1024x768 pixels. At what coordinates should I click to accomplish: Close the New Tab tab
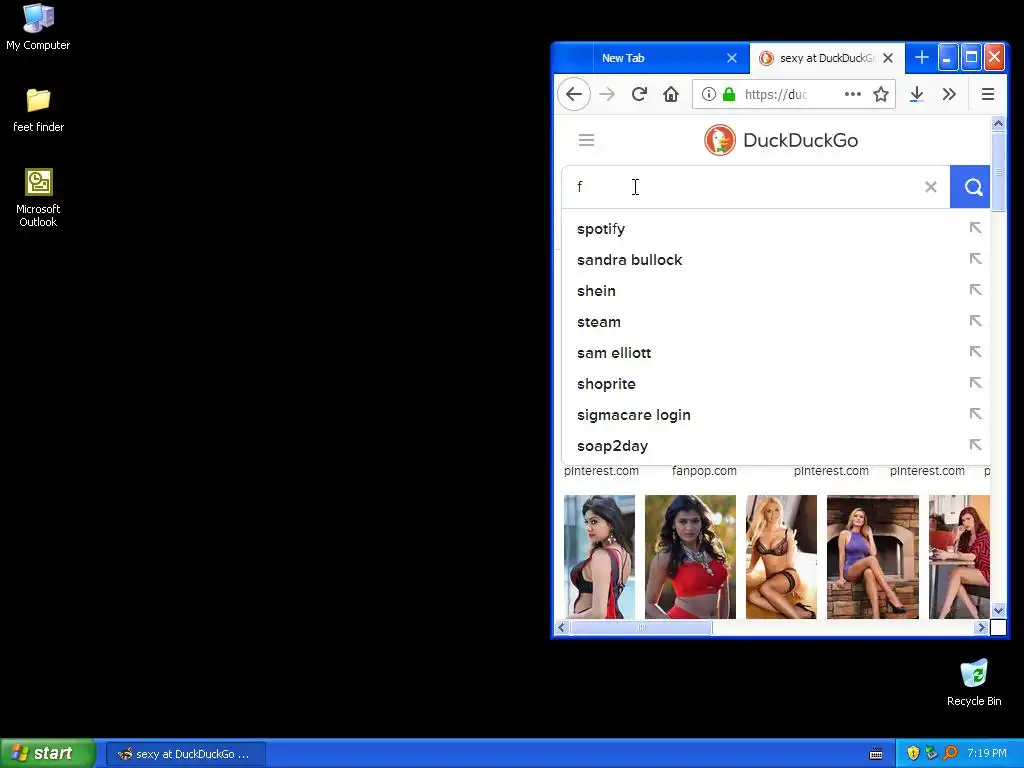point(732,58)
